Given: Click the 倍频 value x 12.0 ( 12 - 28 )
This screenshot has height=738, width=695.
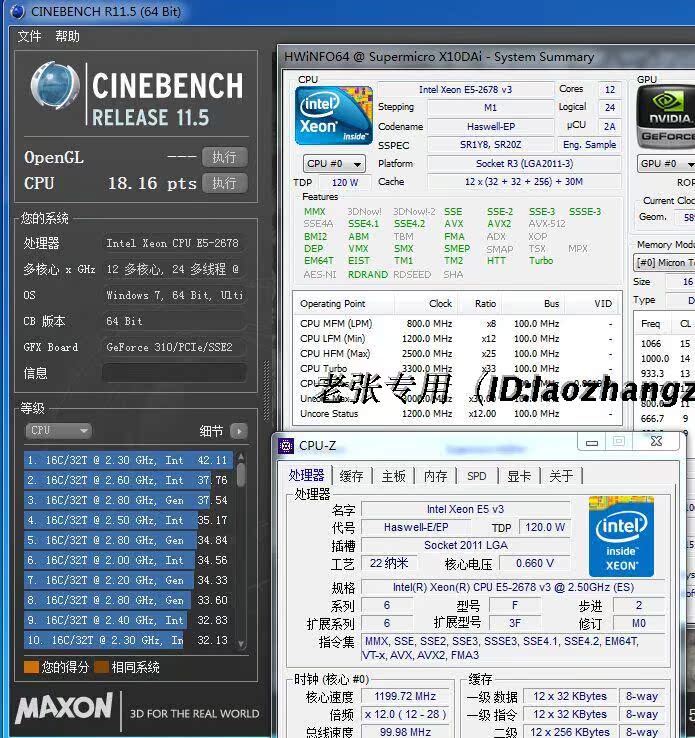Looking at the screenshot, I should pyautogui.click(x=405, y=714).
